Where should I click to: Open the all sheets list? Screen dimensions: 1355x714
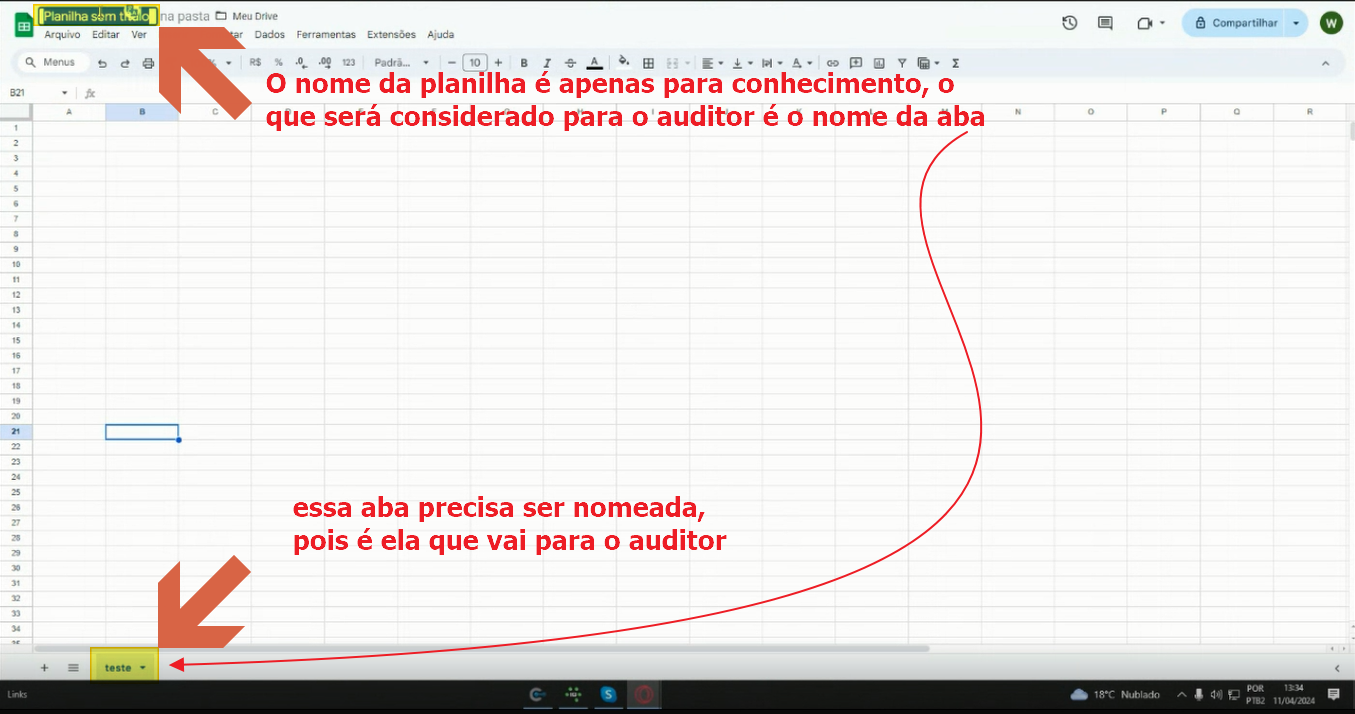tap(73, 667)
